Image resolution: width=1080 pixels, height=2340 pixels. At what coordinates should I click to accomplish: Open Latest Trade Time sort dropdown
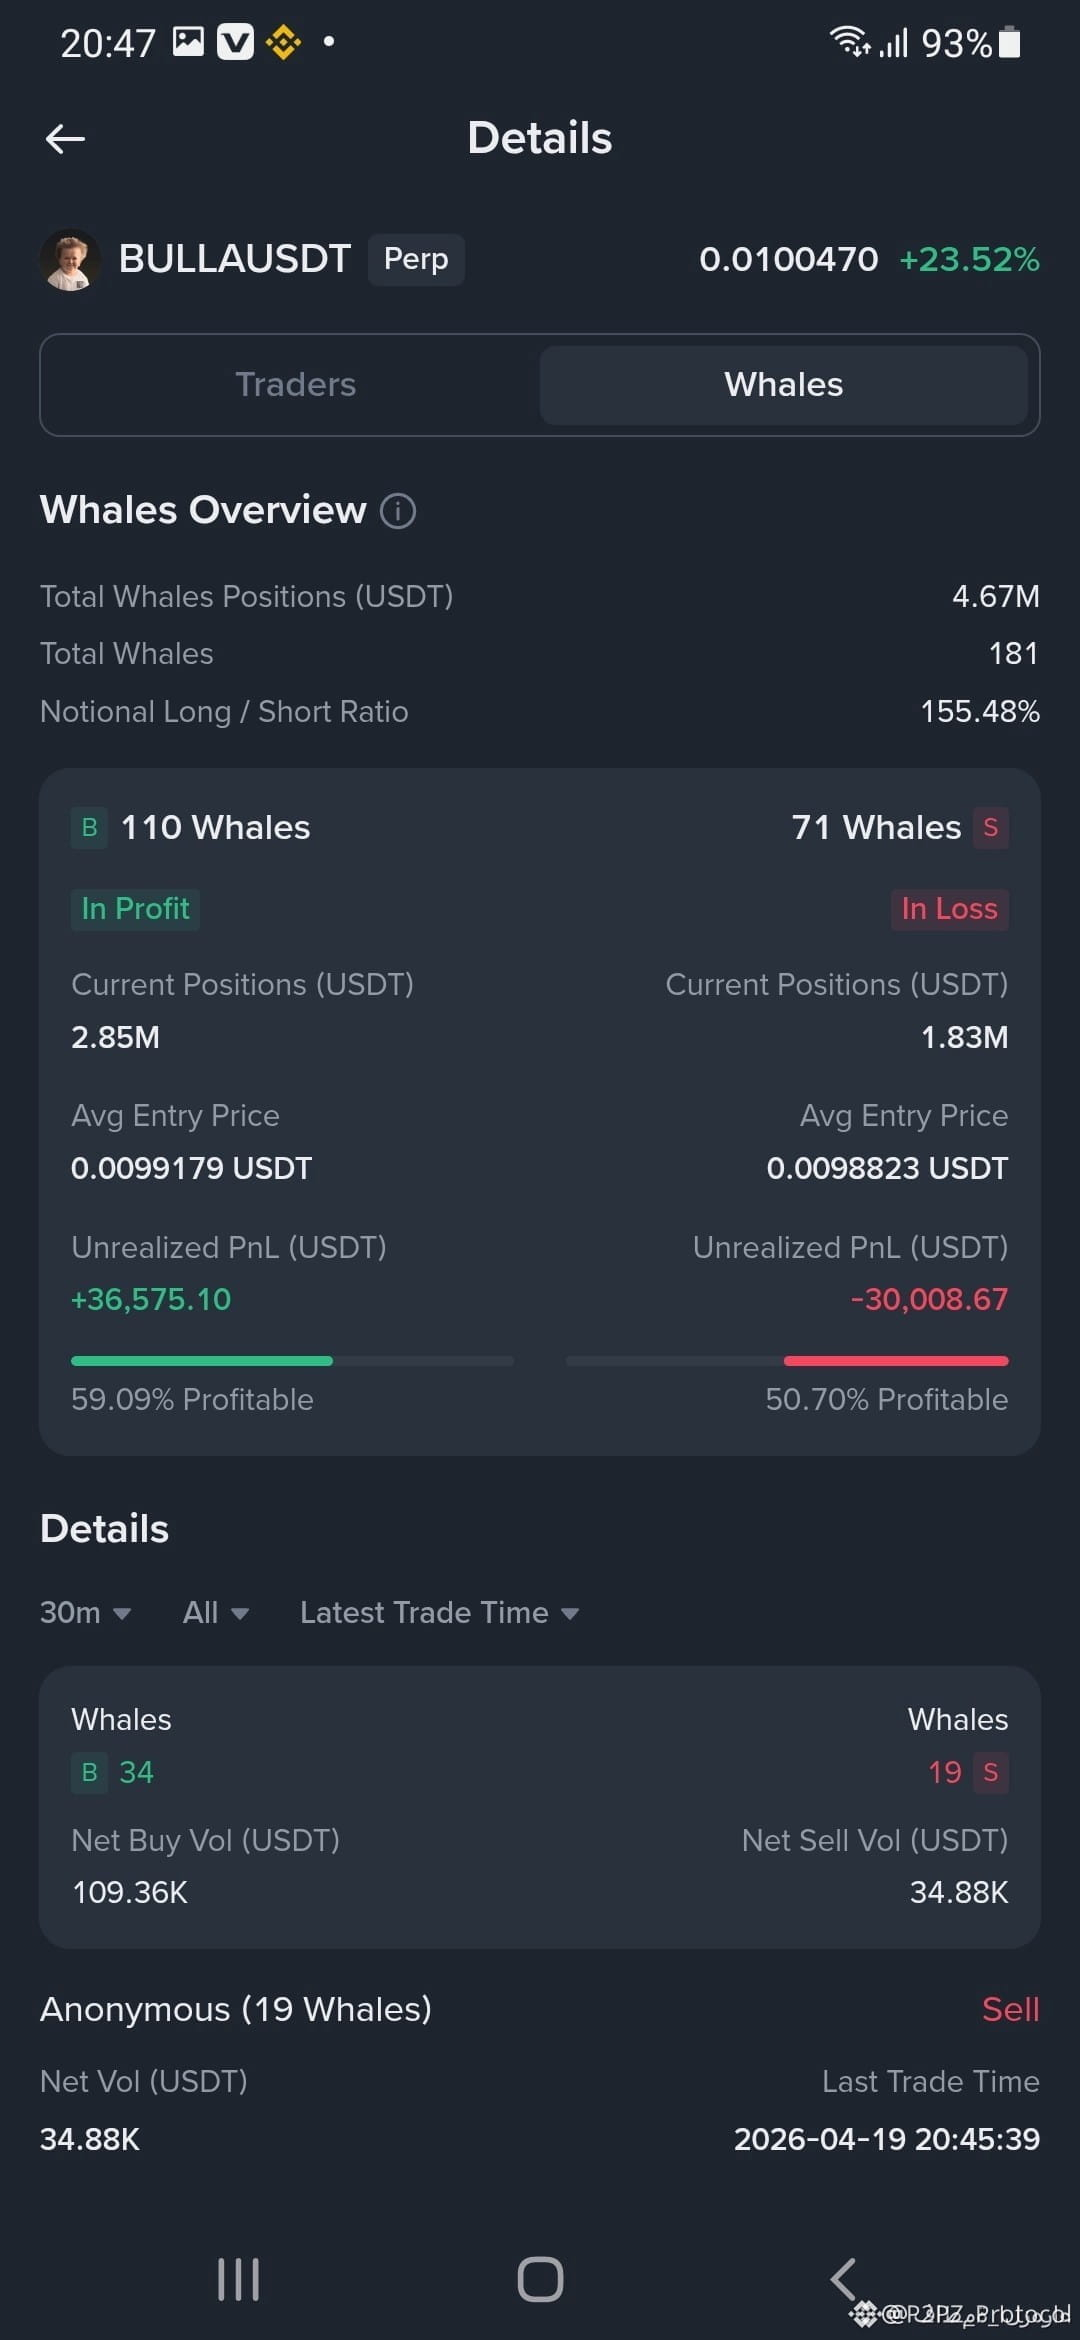[x=440, y=1612]
